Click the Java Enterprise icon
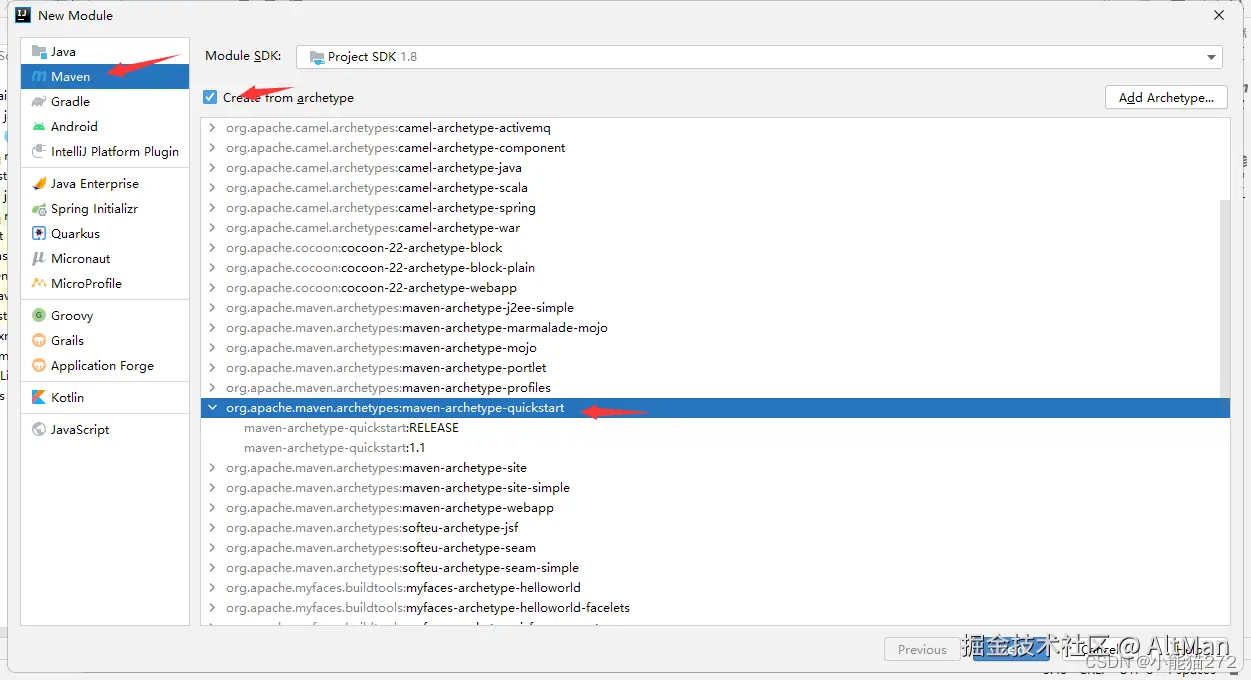The width and height of the screenshot is (1251, 680). [39, 184]
